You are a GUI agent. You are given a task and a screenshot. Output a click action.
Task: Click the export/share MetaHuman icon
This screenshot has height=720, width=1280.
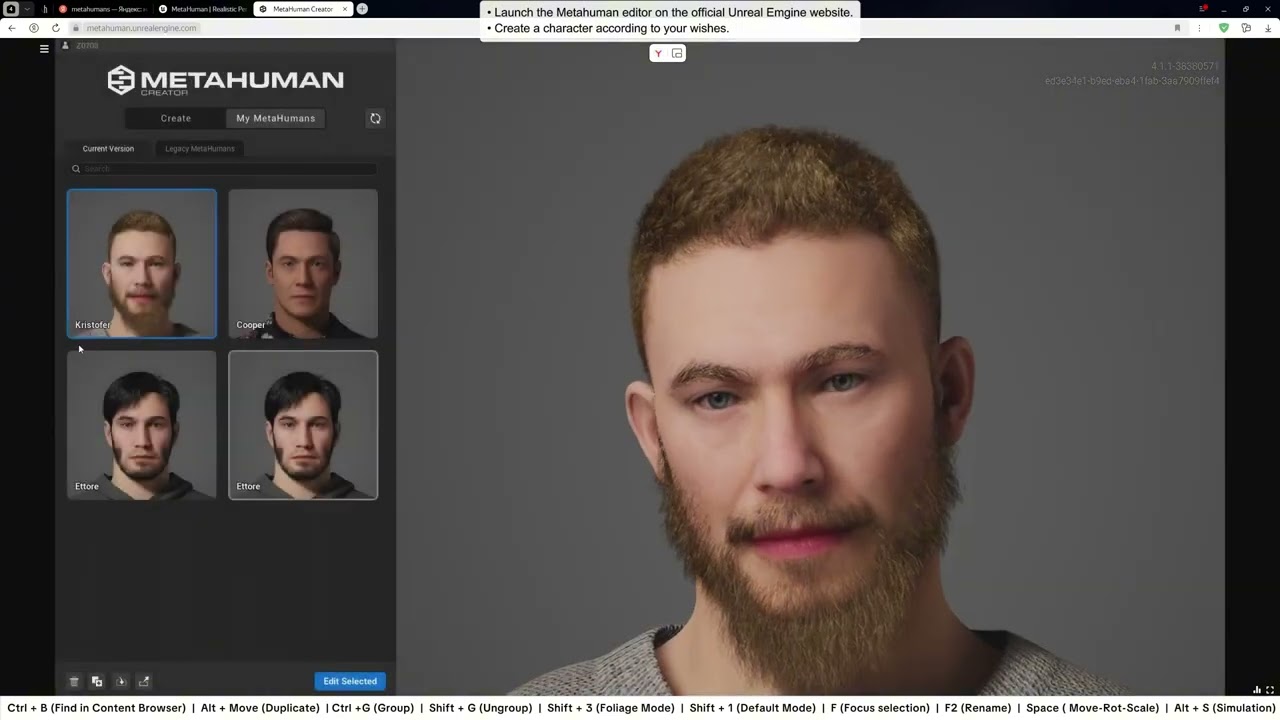point(144,681)
